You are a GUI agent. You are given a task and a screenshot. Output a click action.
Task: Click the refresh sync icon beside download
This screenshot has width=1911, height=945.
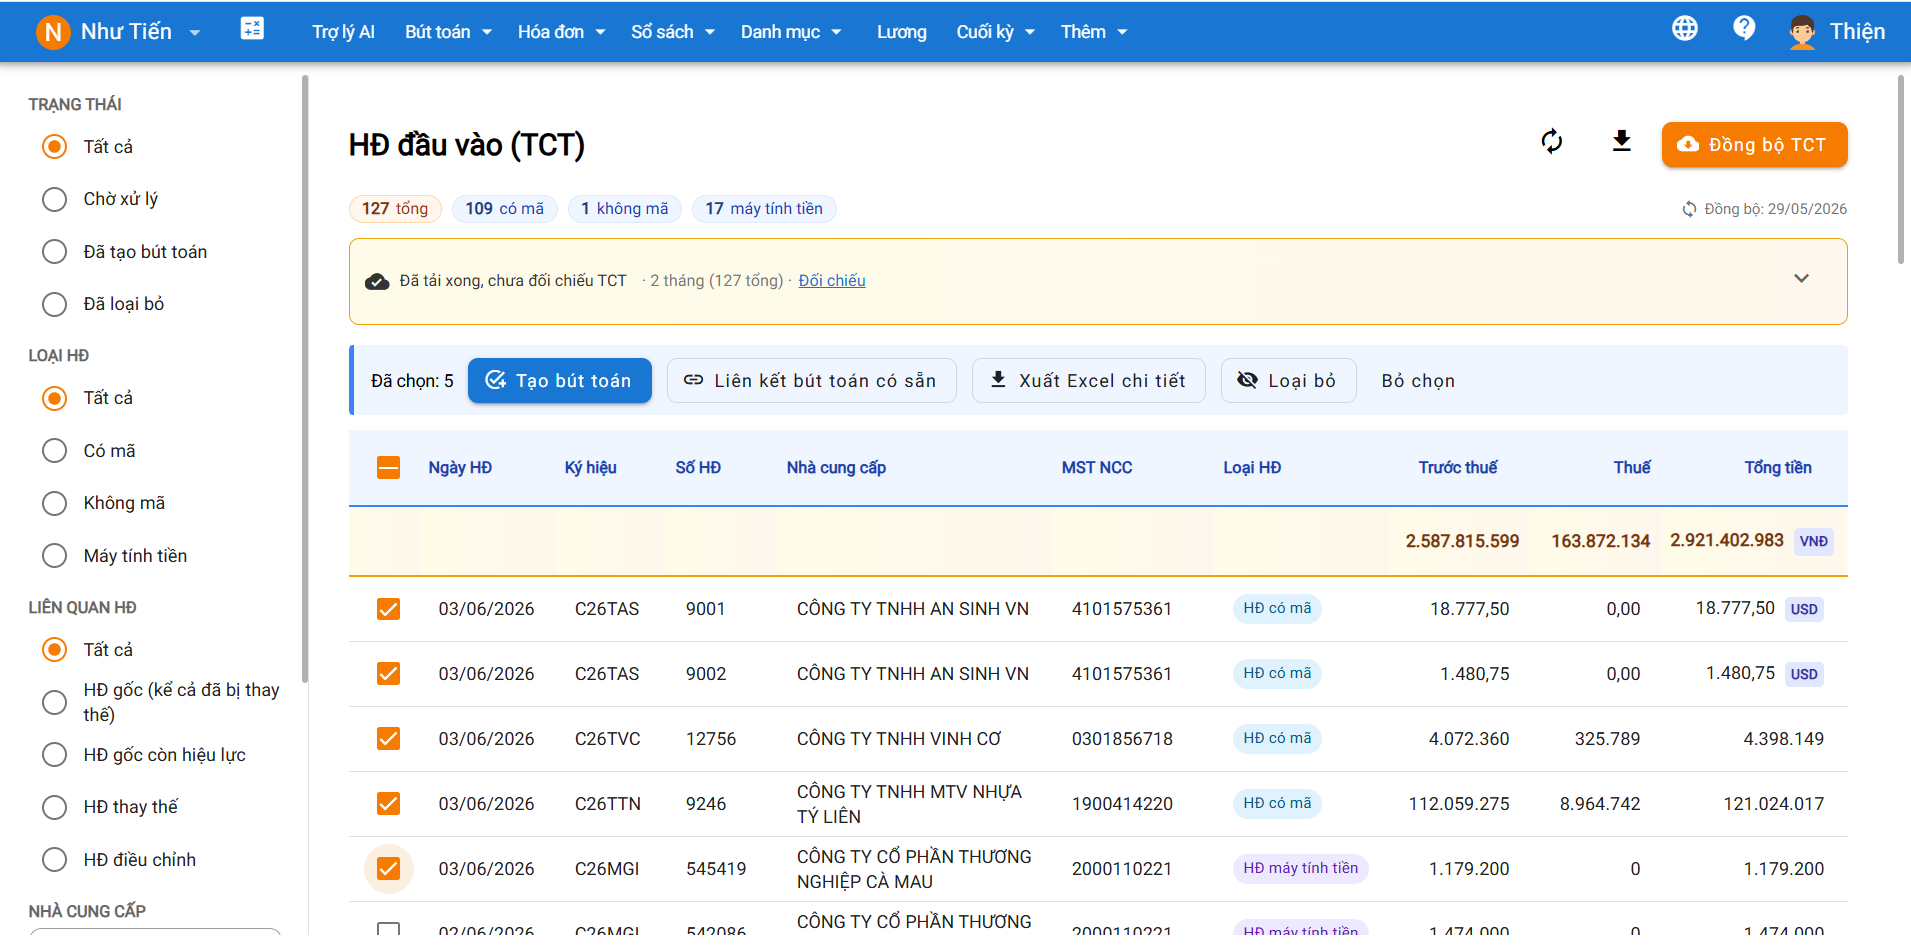pos(1552,142)
